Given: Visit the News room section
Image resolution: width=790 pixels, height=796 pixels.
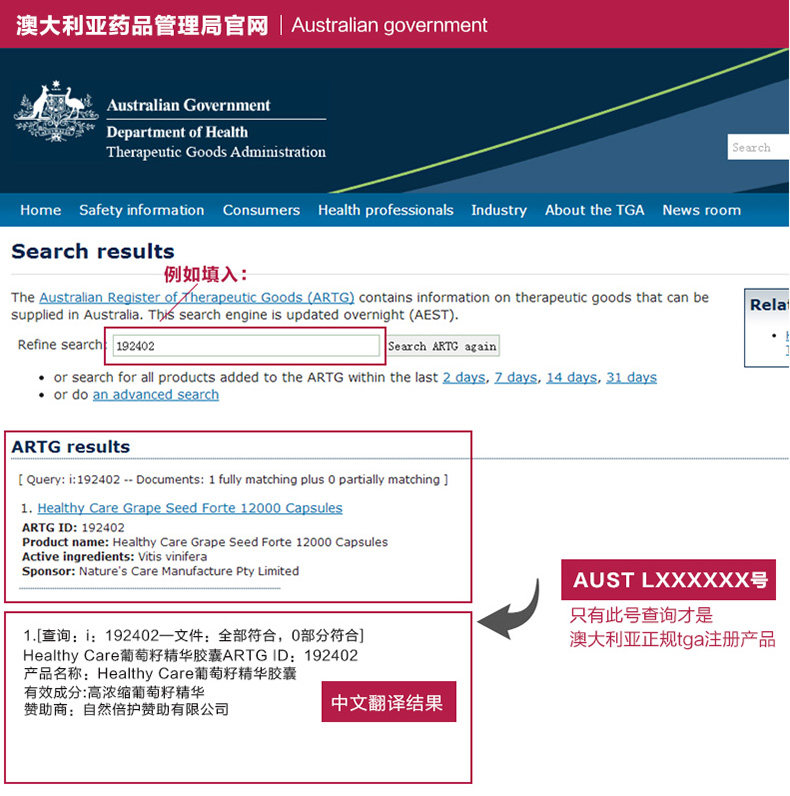Looking at the screenshot, I should coord(701,210).
